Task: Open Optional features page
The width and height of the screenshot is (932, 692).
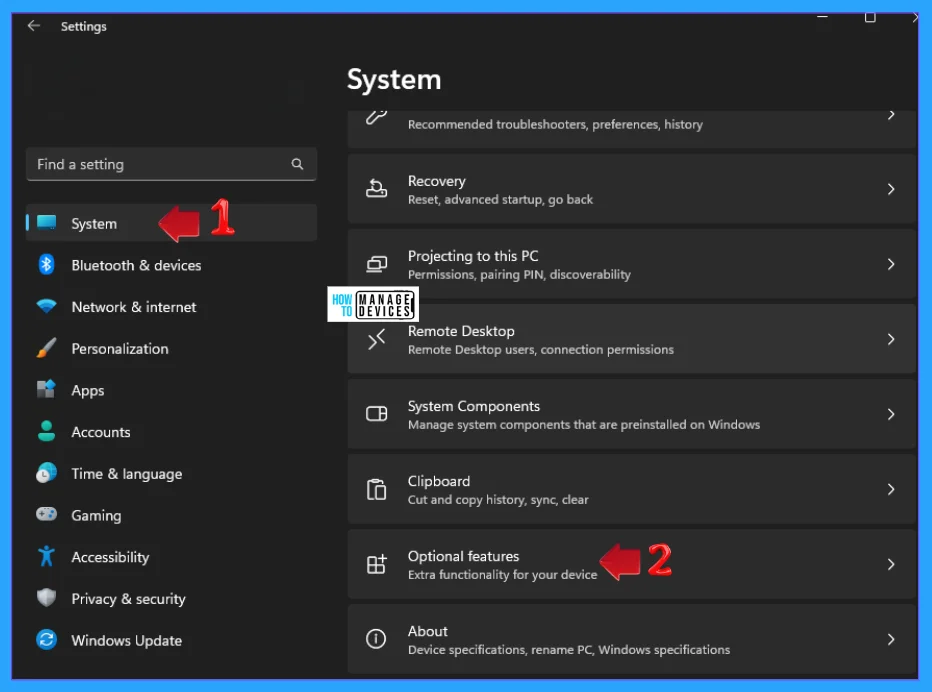Action: pos(632,564)
